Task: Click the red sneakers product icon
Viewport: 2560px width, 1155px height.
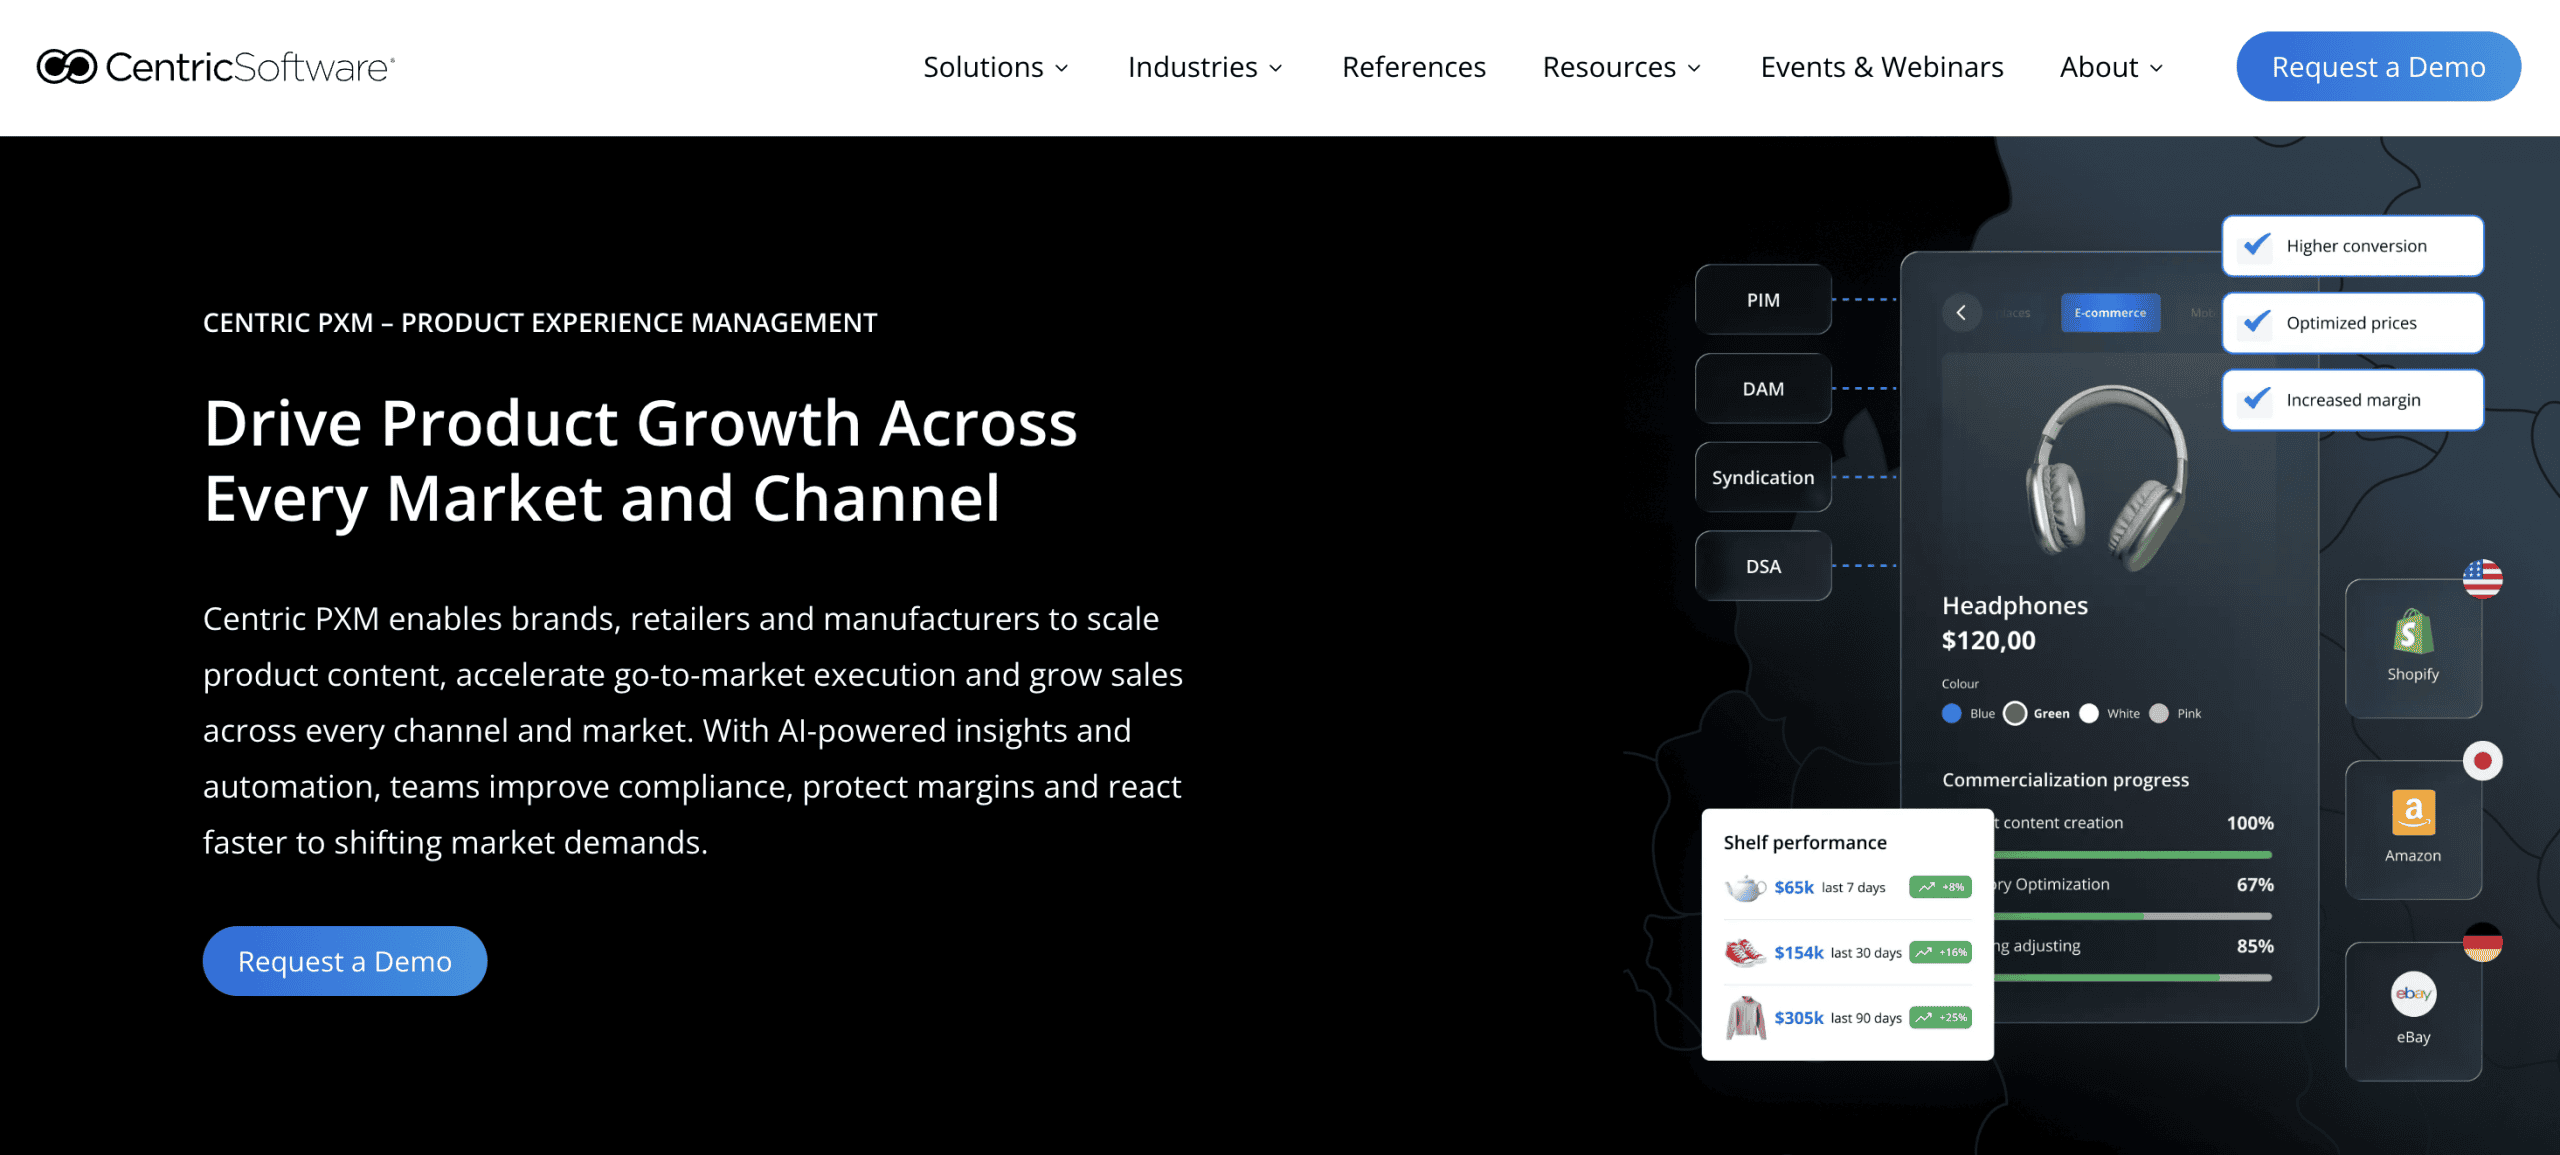Action: click(1745, 952)
